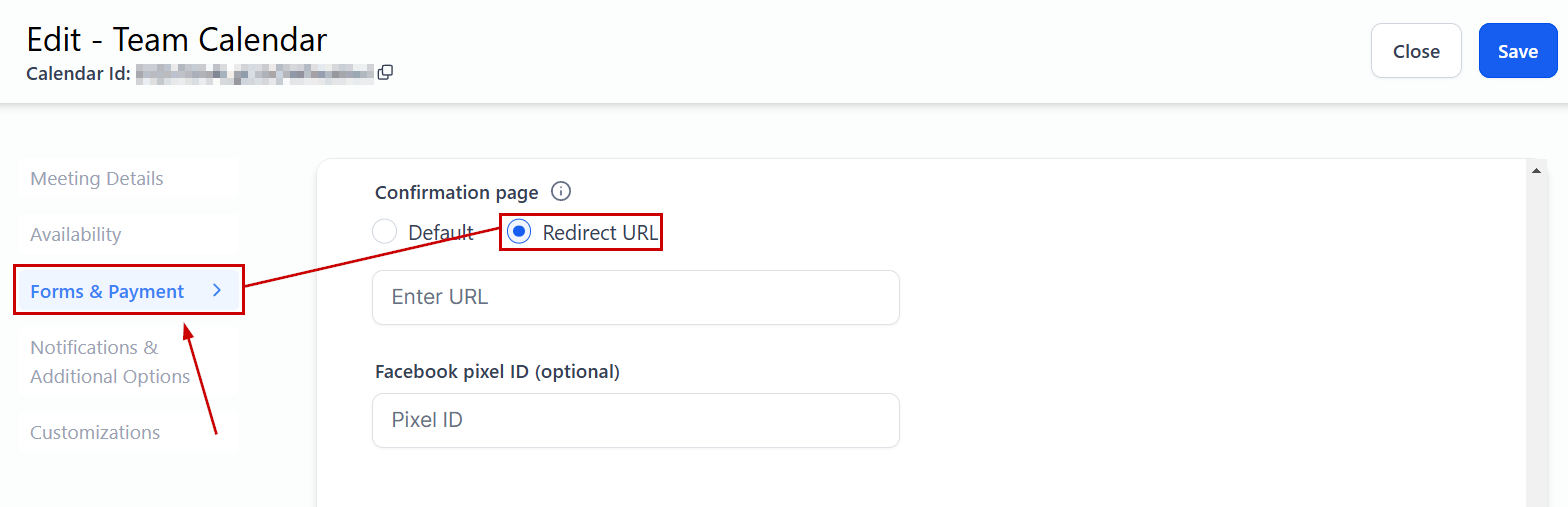Click the chevron arrow beside Forms & Payment

217,291
